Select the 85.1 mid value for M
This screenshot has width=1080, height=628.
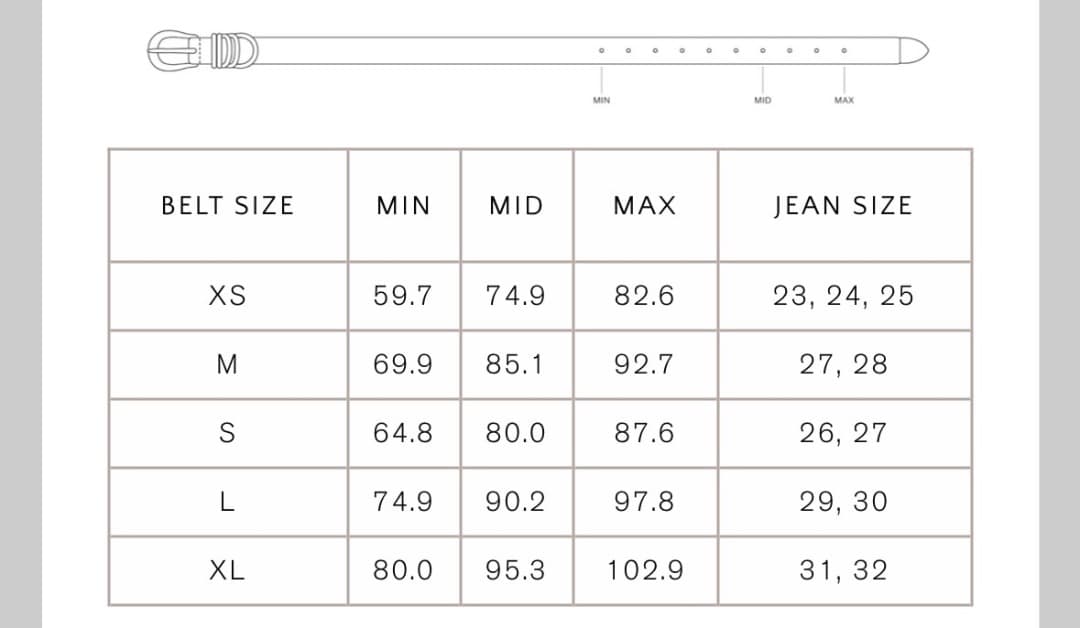pos(516,365)
